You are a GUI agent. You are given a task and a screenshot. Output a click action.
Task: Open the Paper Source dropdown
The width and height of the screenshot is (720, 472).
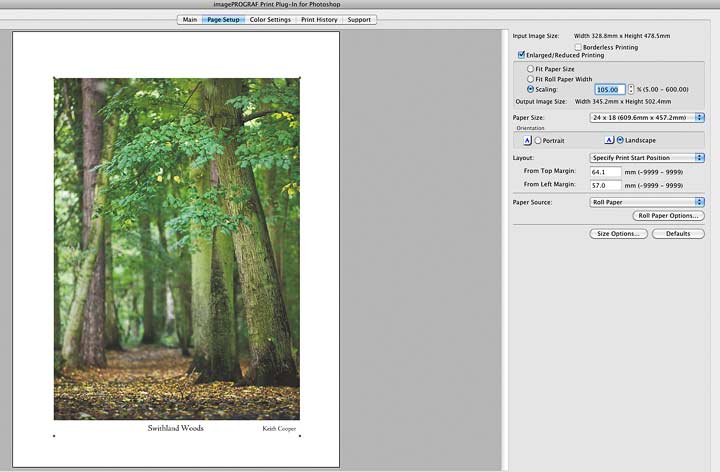pyautogui.click(x=647, y=202)
